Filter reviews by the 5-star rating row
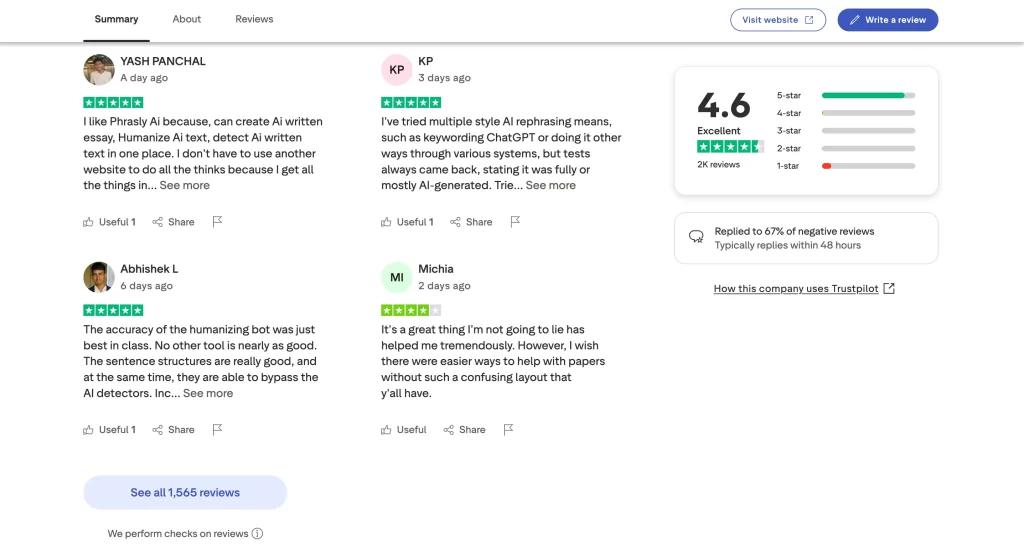 pos(845,95)
